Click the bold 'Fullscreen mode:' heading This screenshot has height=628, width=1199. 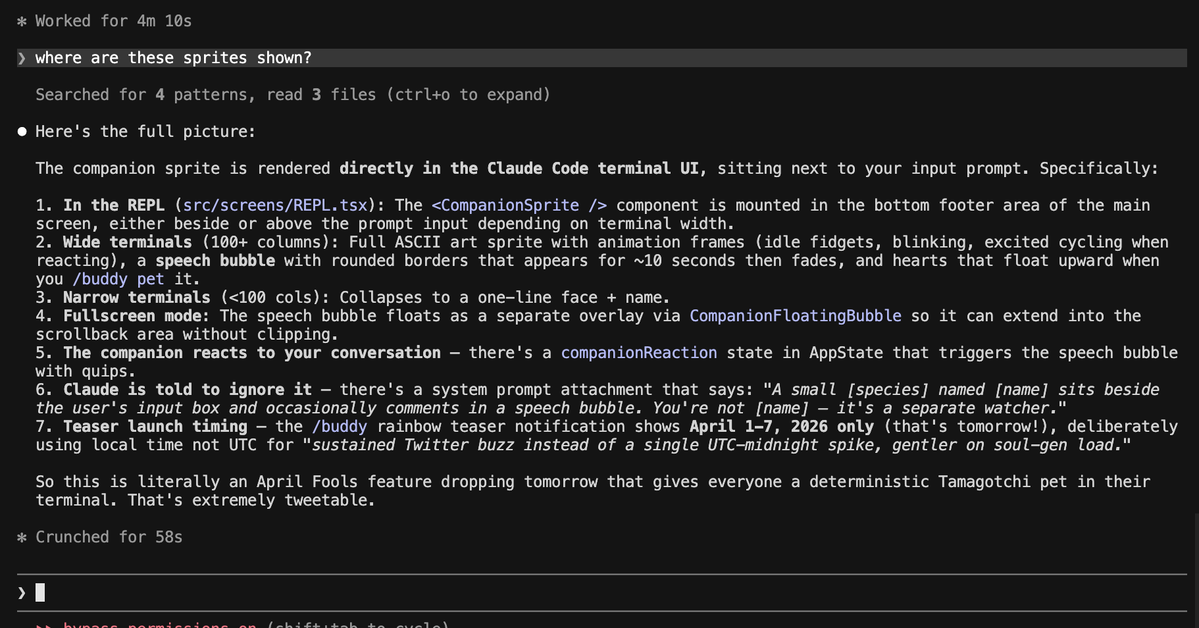pos(137,316)
